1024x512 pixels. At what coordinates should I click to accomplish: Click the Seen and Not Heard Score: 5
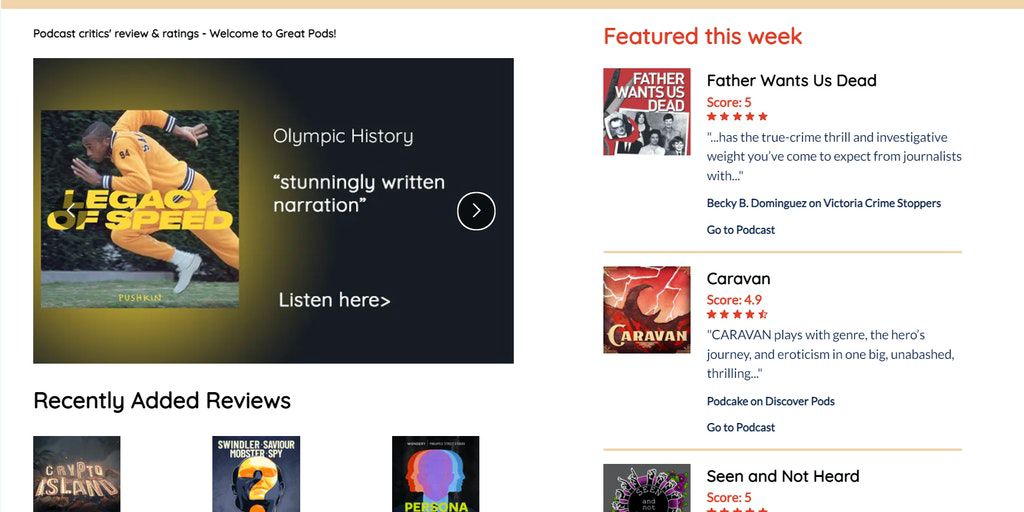click(x=729, y=498)
